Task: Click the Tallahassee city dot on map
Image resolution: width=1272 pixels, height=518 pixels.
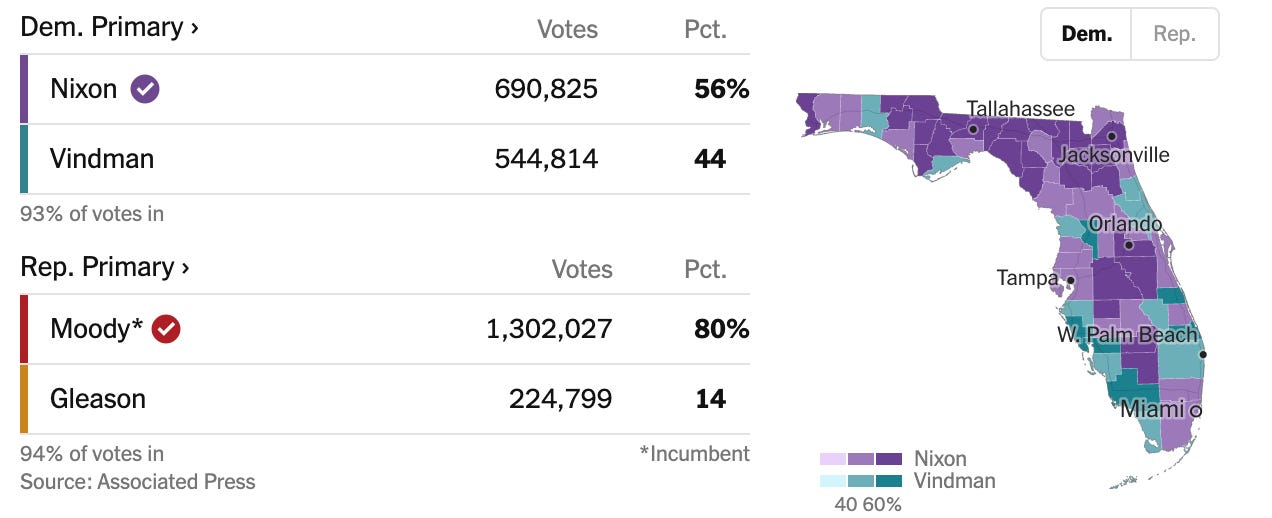Action: click(973, 129)
